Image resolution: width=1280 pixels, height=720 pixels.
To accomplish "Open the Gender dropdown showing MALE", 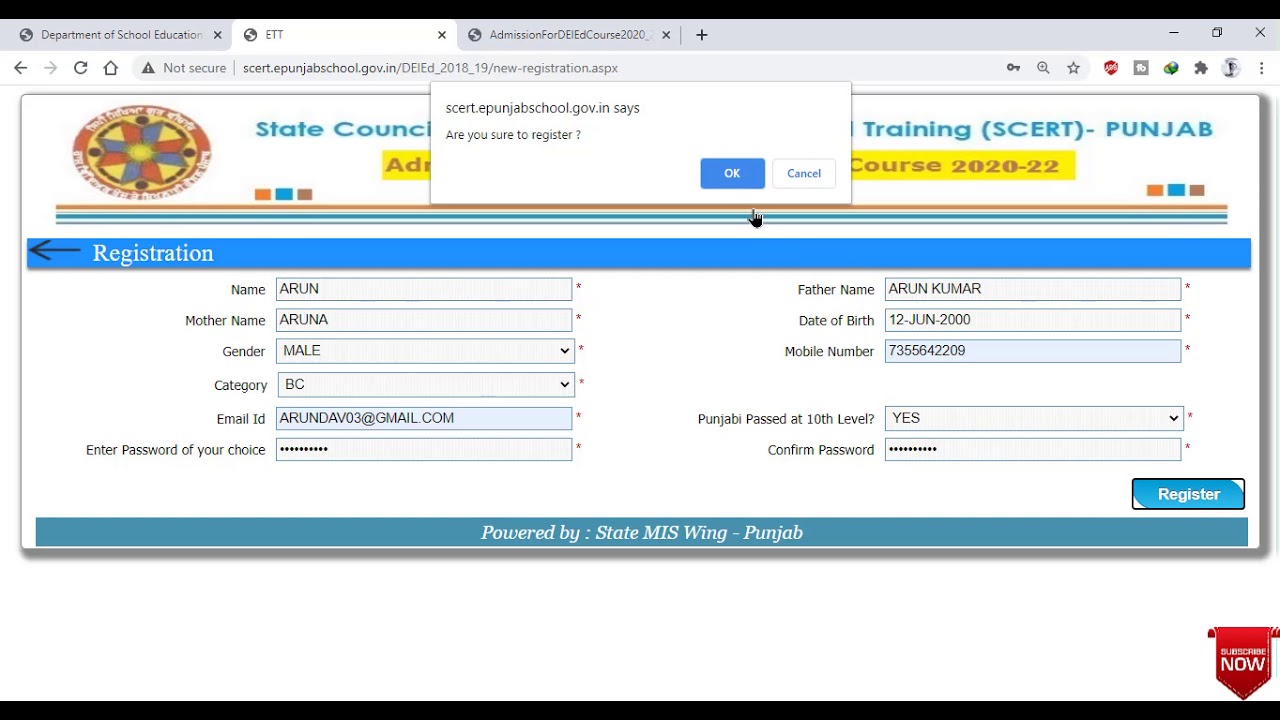I will coord(424,351).
